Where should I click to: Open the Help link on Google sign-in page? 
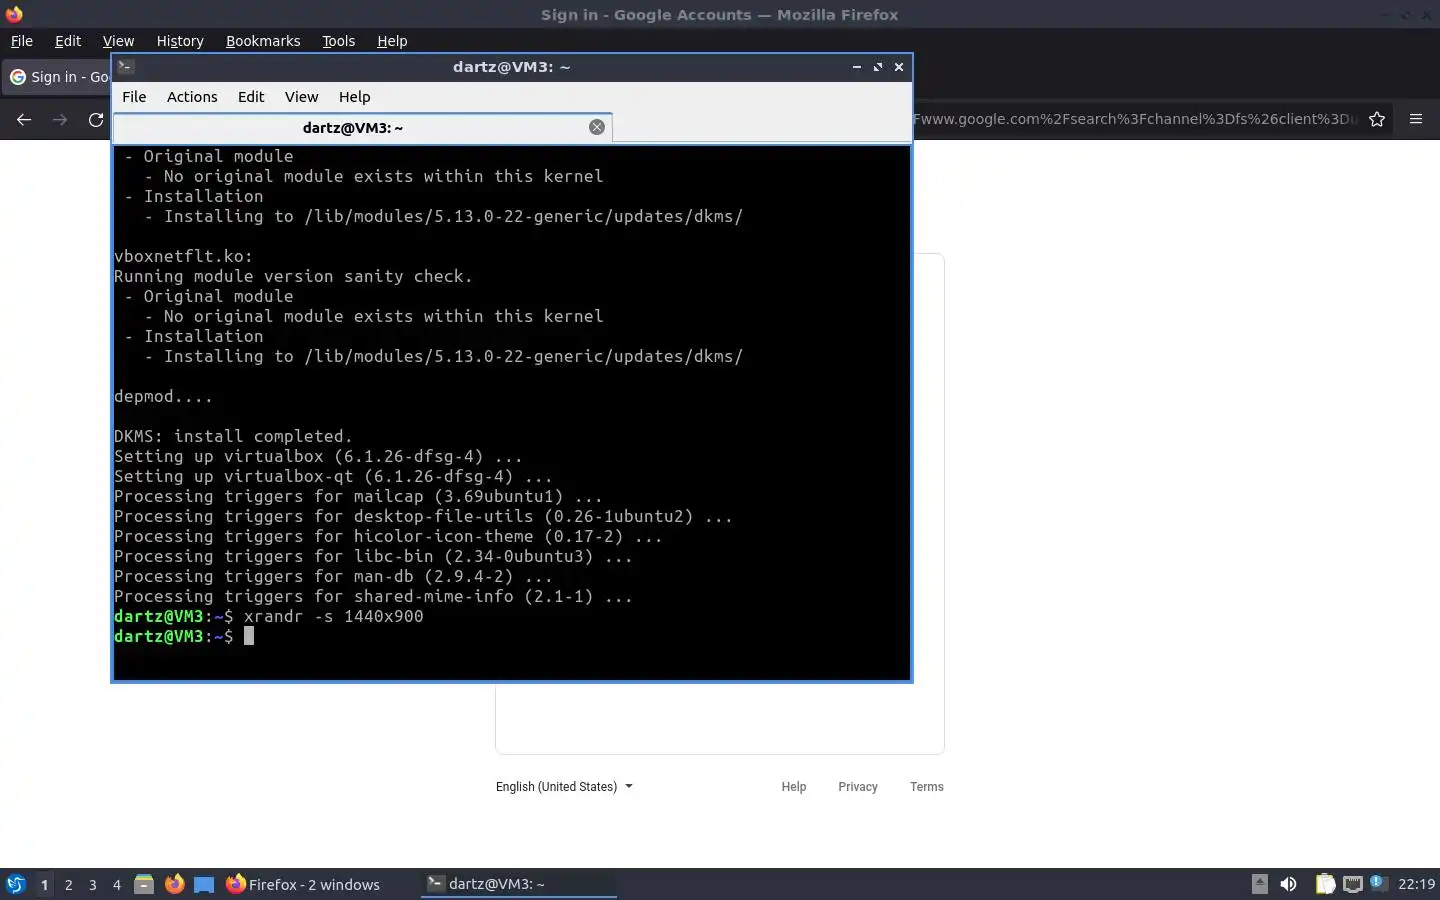pyautogui.click(x=794, y=787)
